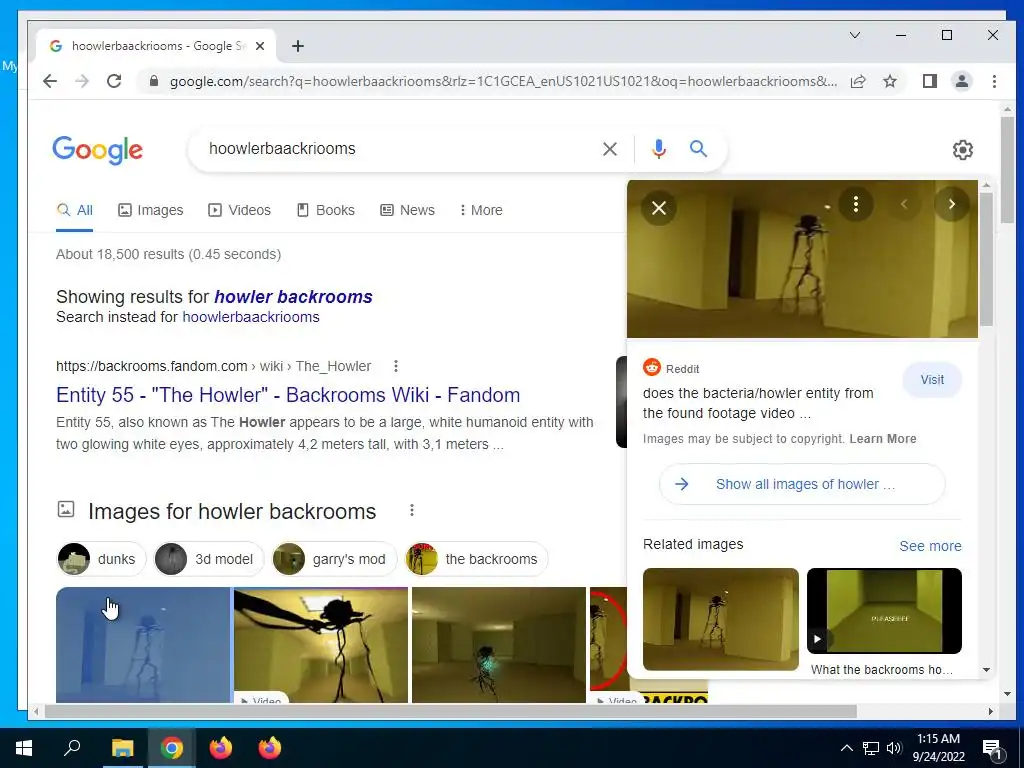
Task: Open Learn More about image copyright
Action: point(882,439)
